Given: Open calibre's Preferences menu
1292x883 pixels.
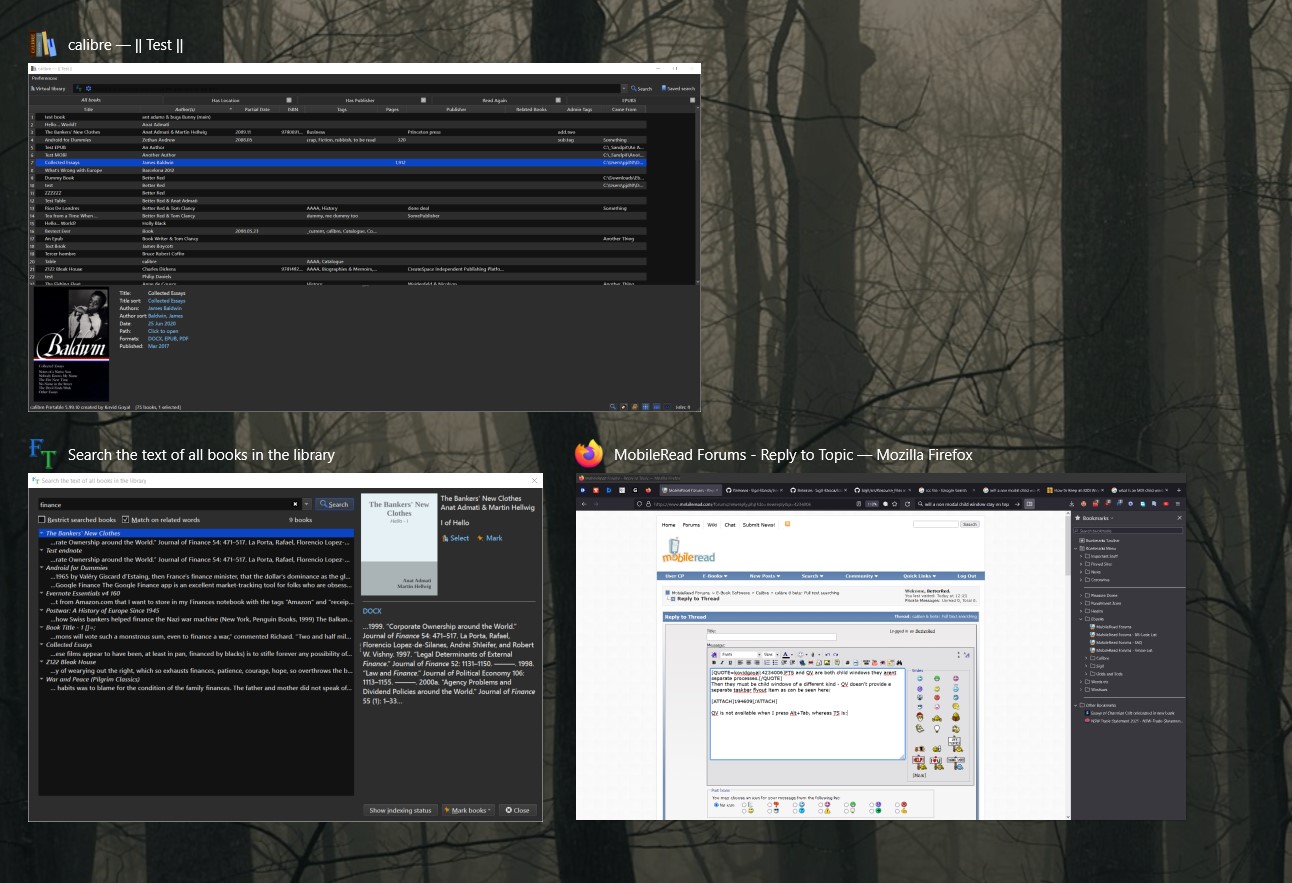Looking at the screenshot, I should [45, 78].
